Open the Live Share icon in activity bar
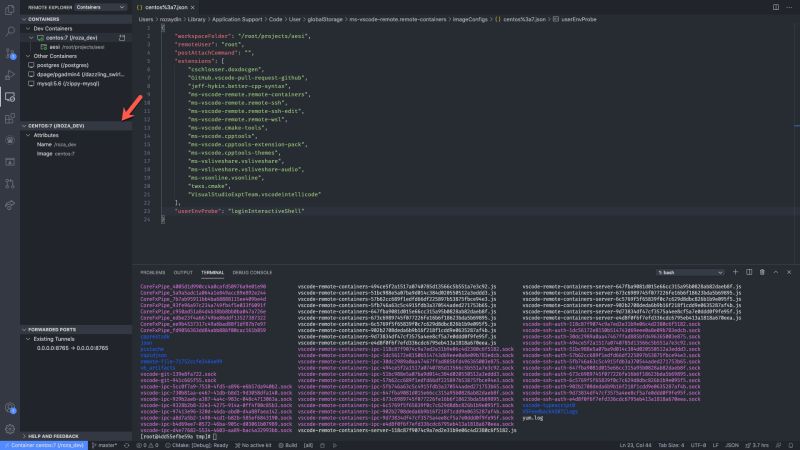The image size is (800, 450). [x=10, y=205]
